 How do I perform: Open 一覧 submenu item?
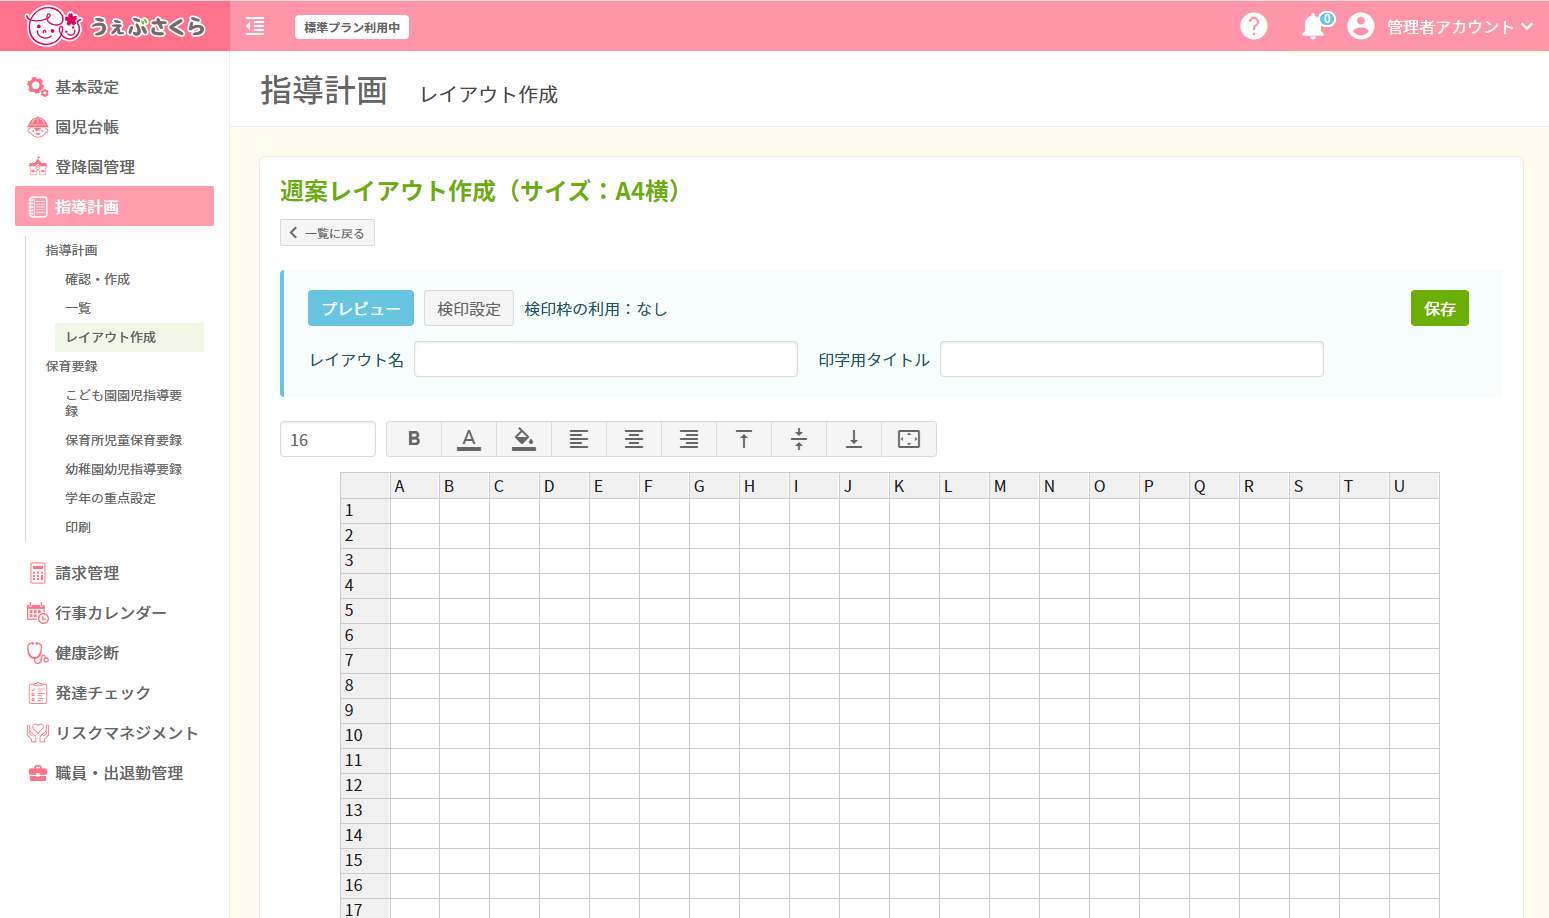[x=78, y=308]
